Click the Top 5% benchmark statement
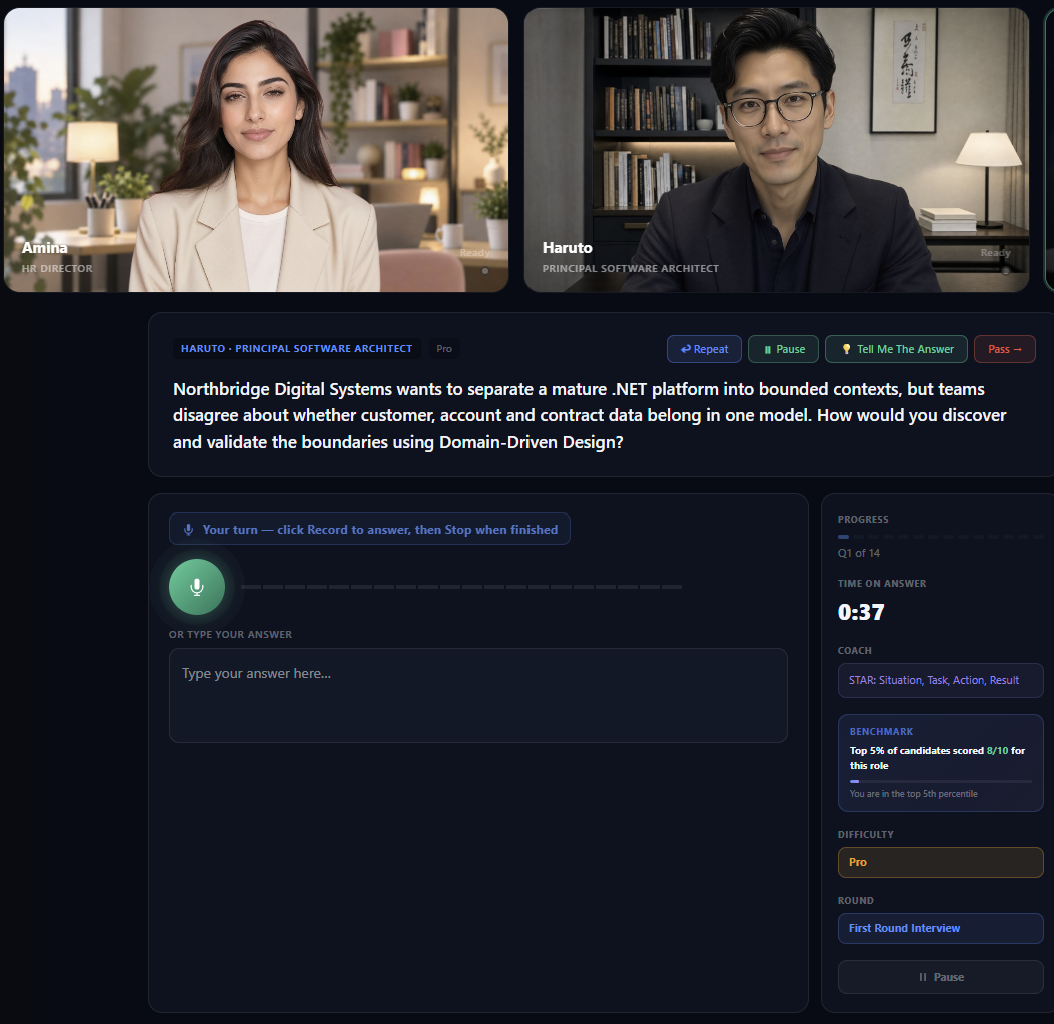 click(937, 758)
